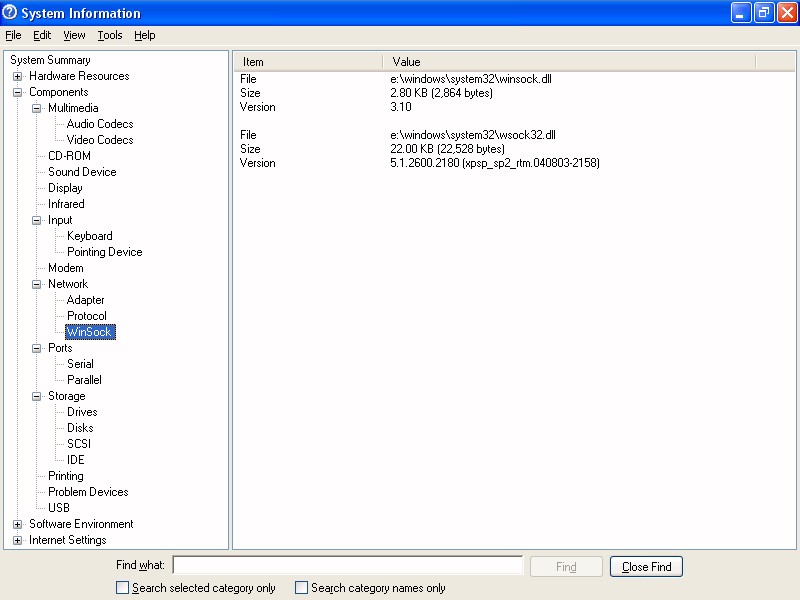The image size is (800, 600).
Task: Select the Modem category
Action: [x=66, y=268]
